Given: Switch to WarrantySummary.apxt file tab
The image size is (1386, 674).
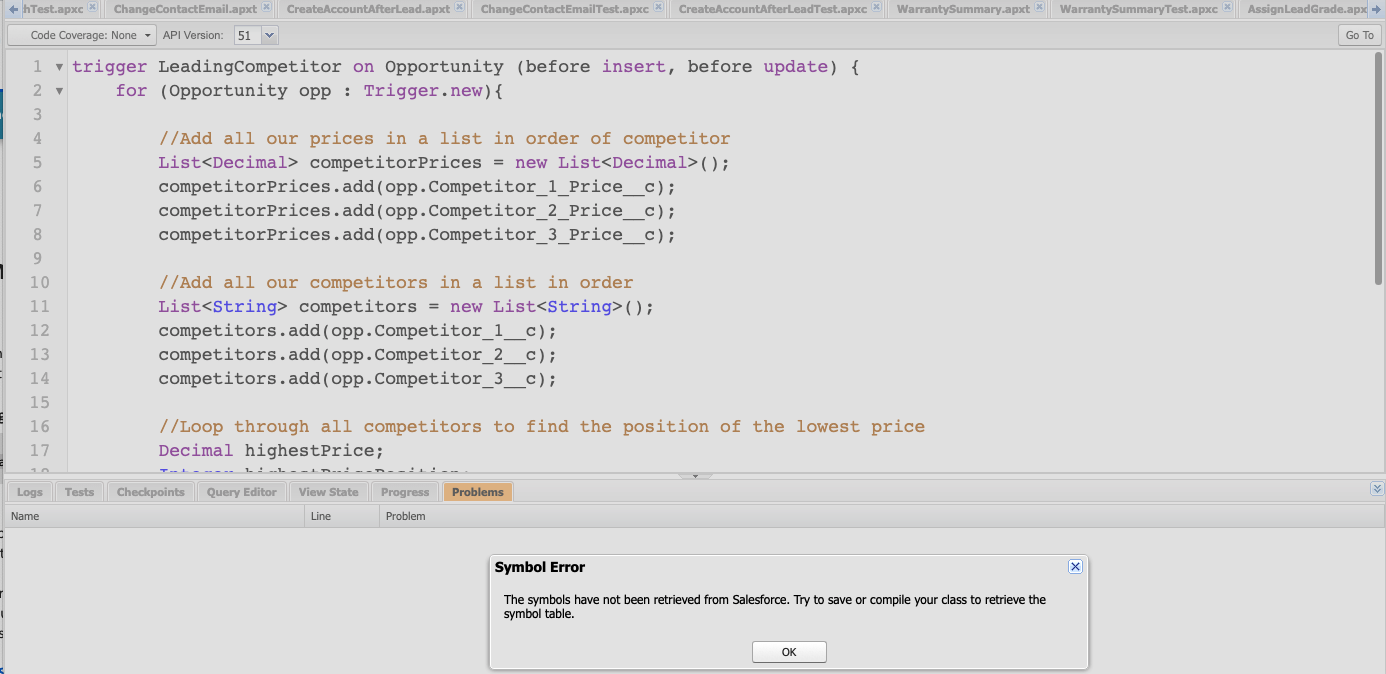Looking at the screenshot, I should (x=963, y=9).
